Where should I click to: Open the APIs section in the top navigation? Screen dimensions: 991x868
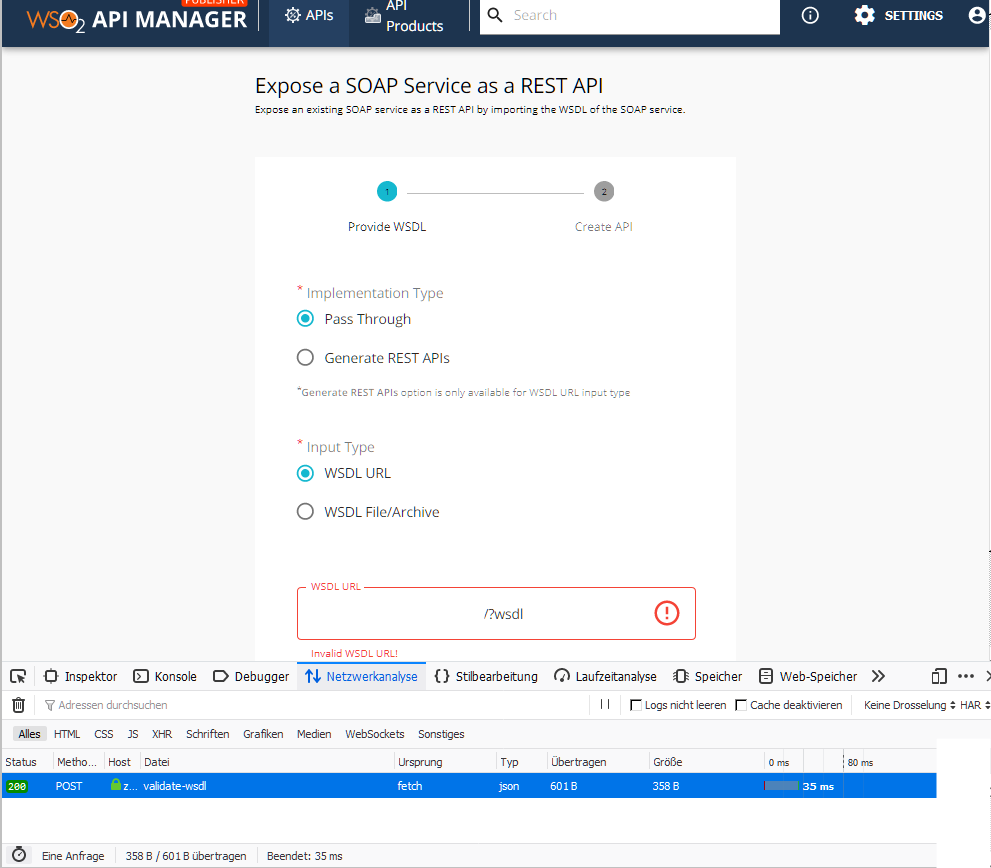click(308, 15)
